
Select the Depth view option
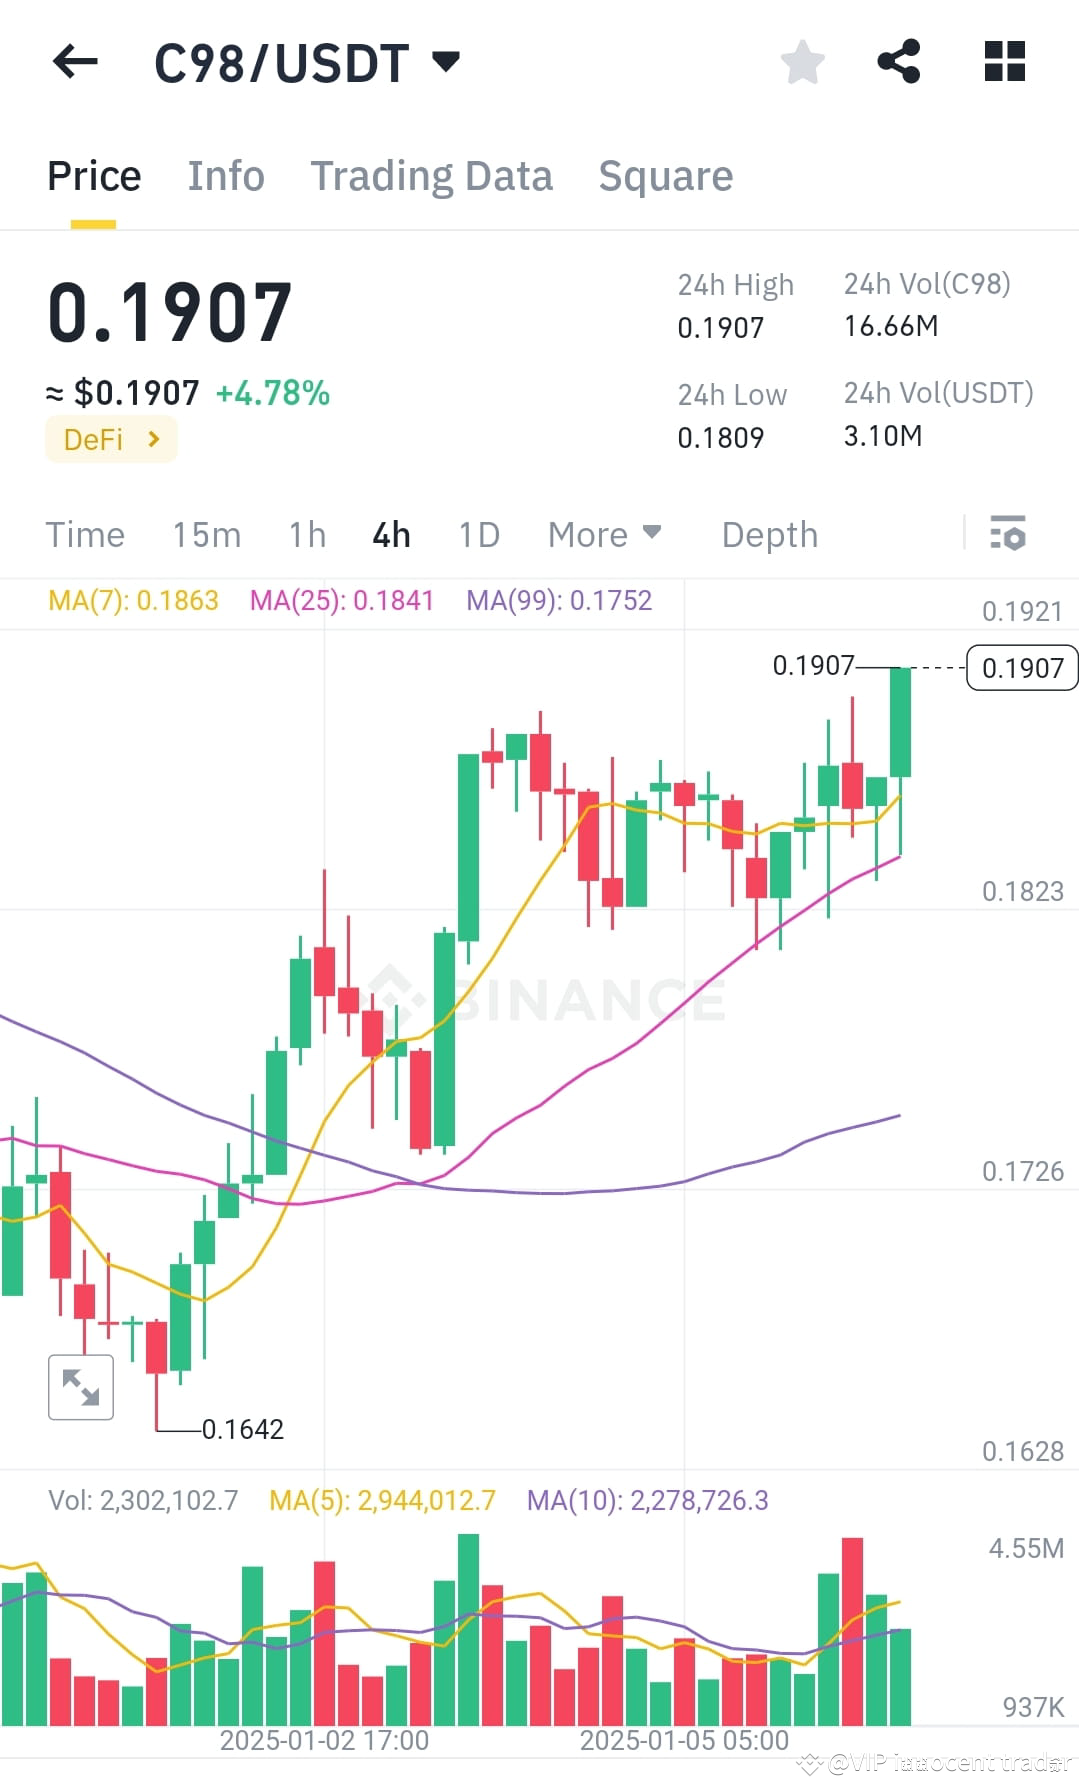tap(769, 535)
